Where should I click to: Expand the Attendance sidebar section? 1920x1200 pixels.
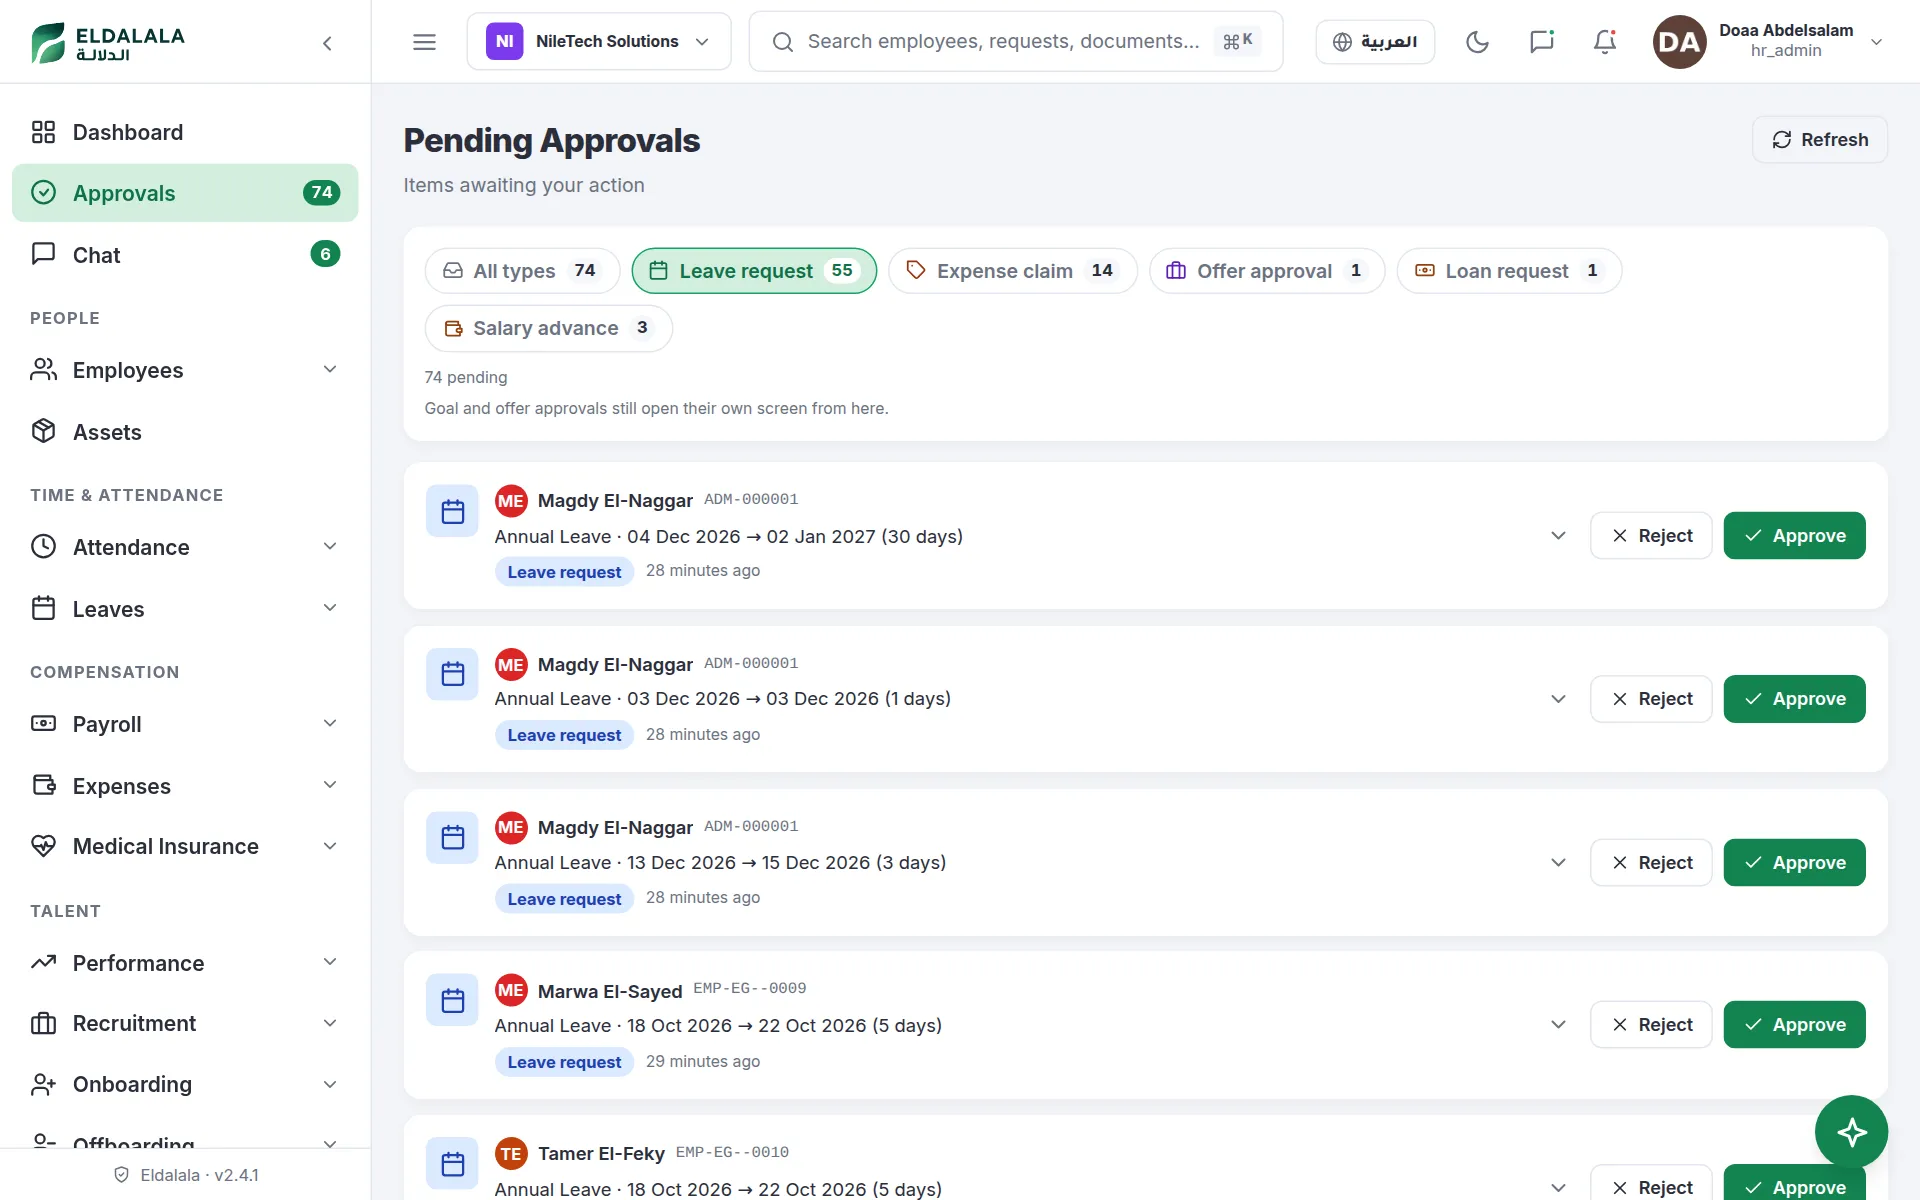tap(330, 546)
